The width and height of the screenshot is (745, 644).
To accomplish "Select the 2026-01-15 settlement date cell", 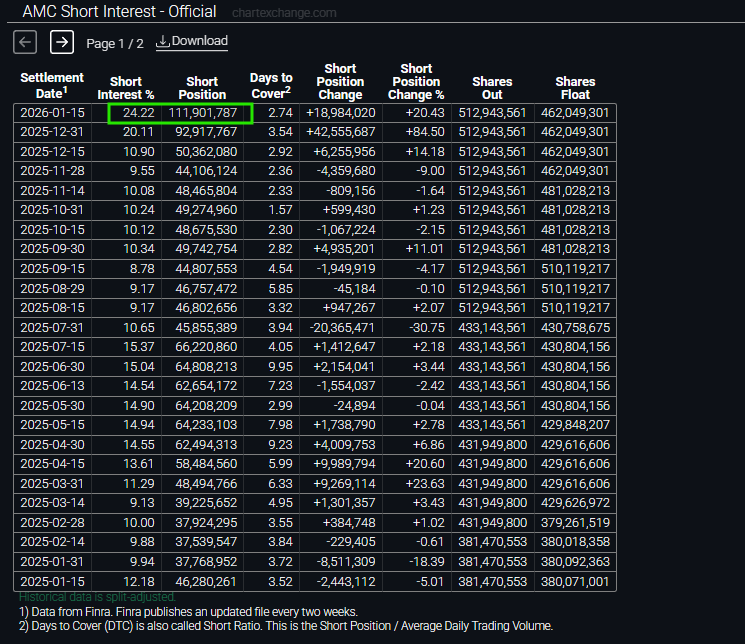I will pos(52,113).
